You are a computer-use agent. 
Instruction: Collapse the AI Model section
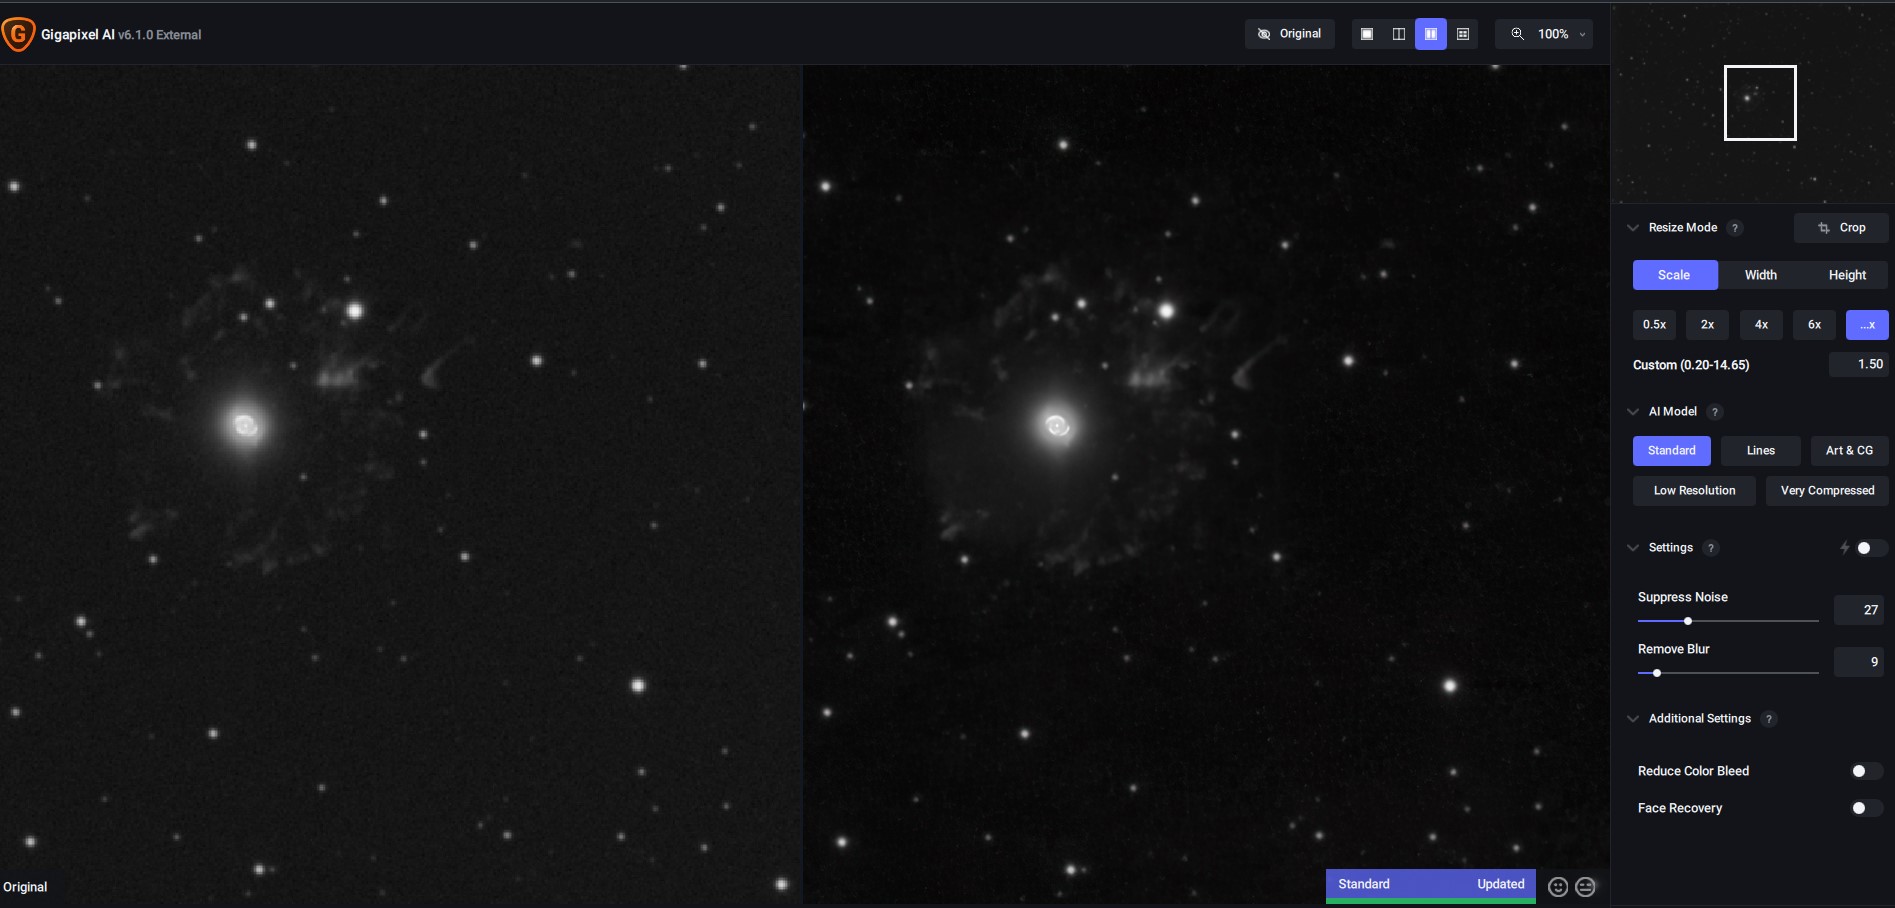tap(1633, 412)
